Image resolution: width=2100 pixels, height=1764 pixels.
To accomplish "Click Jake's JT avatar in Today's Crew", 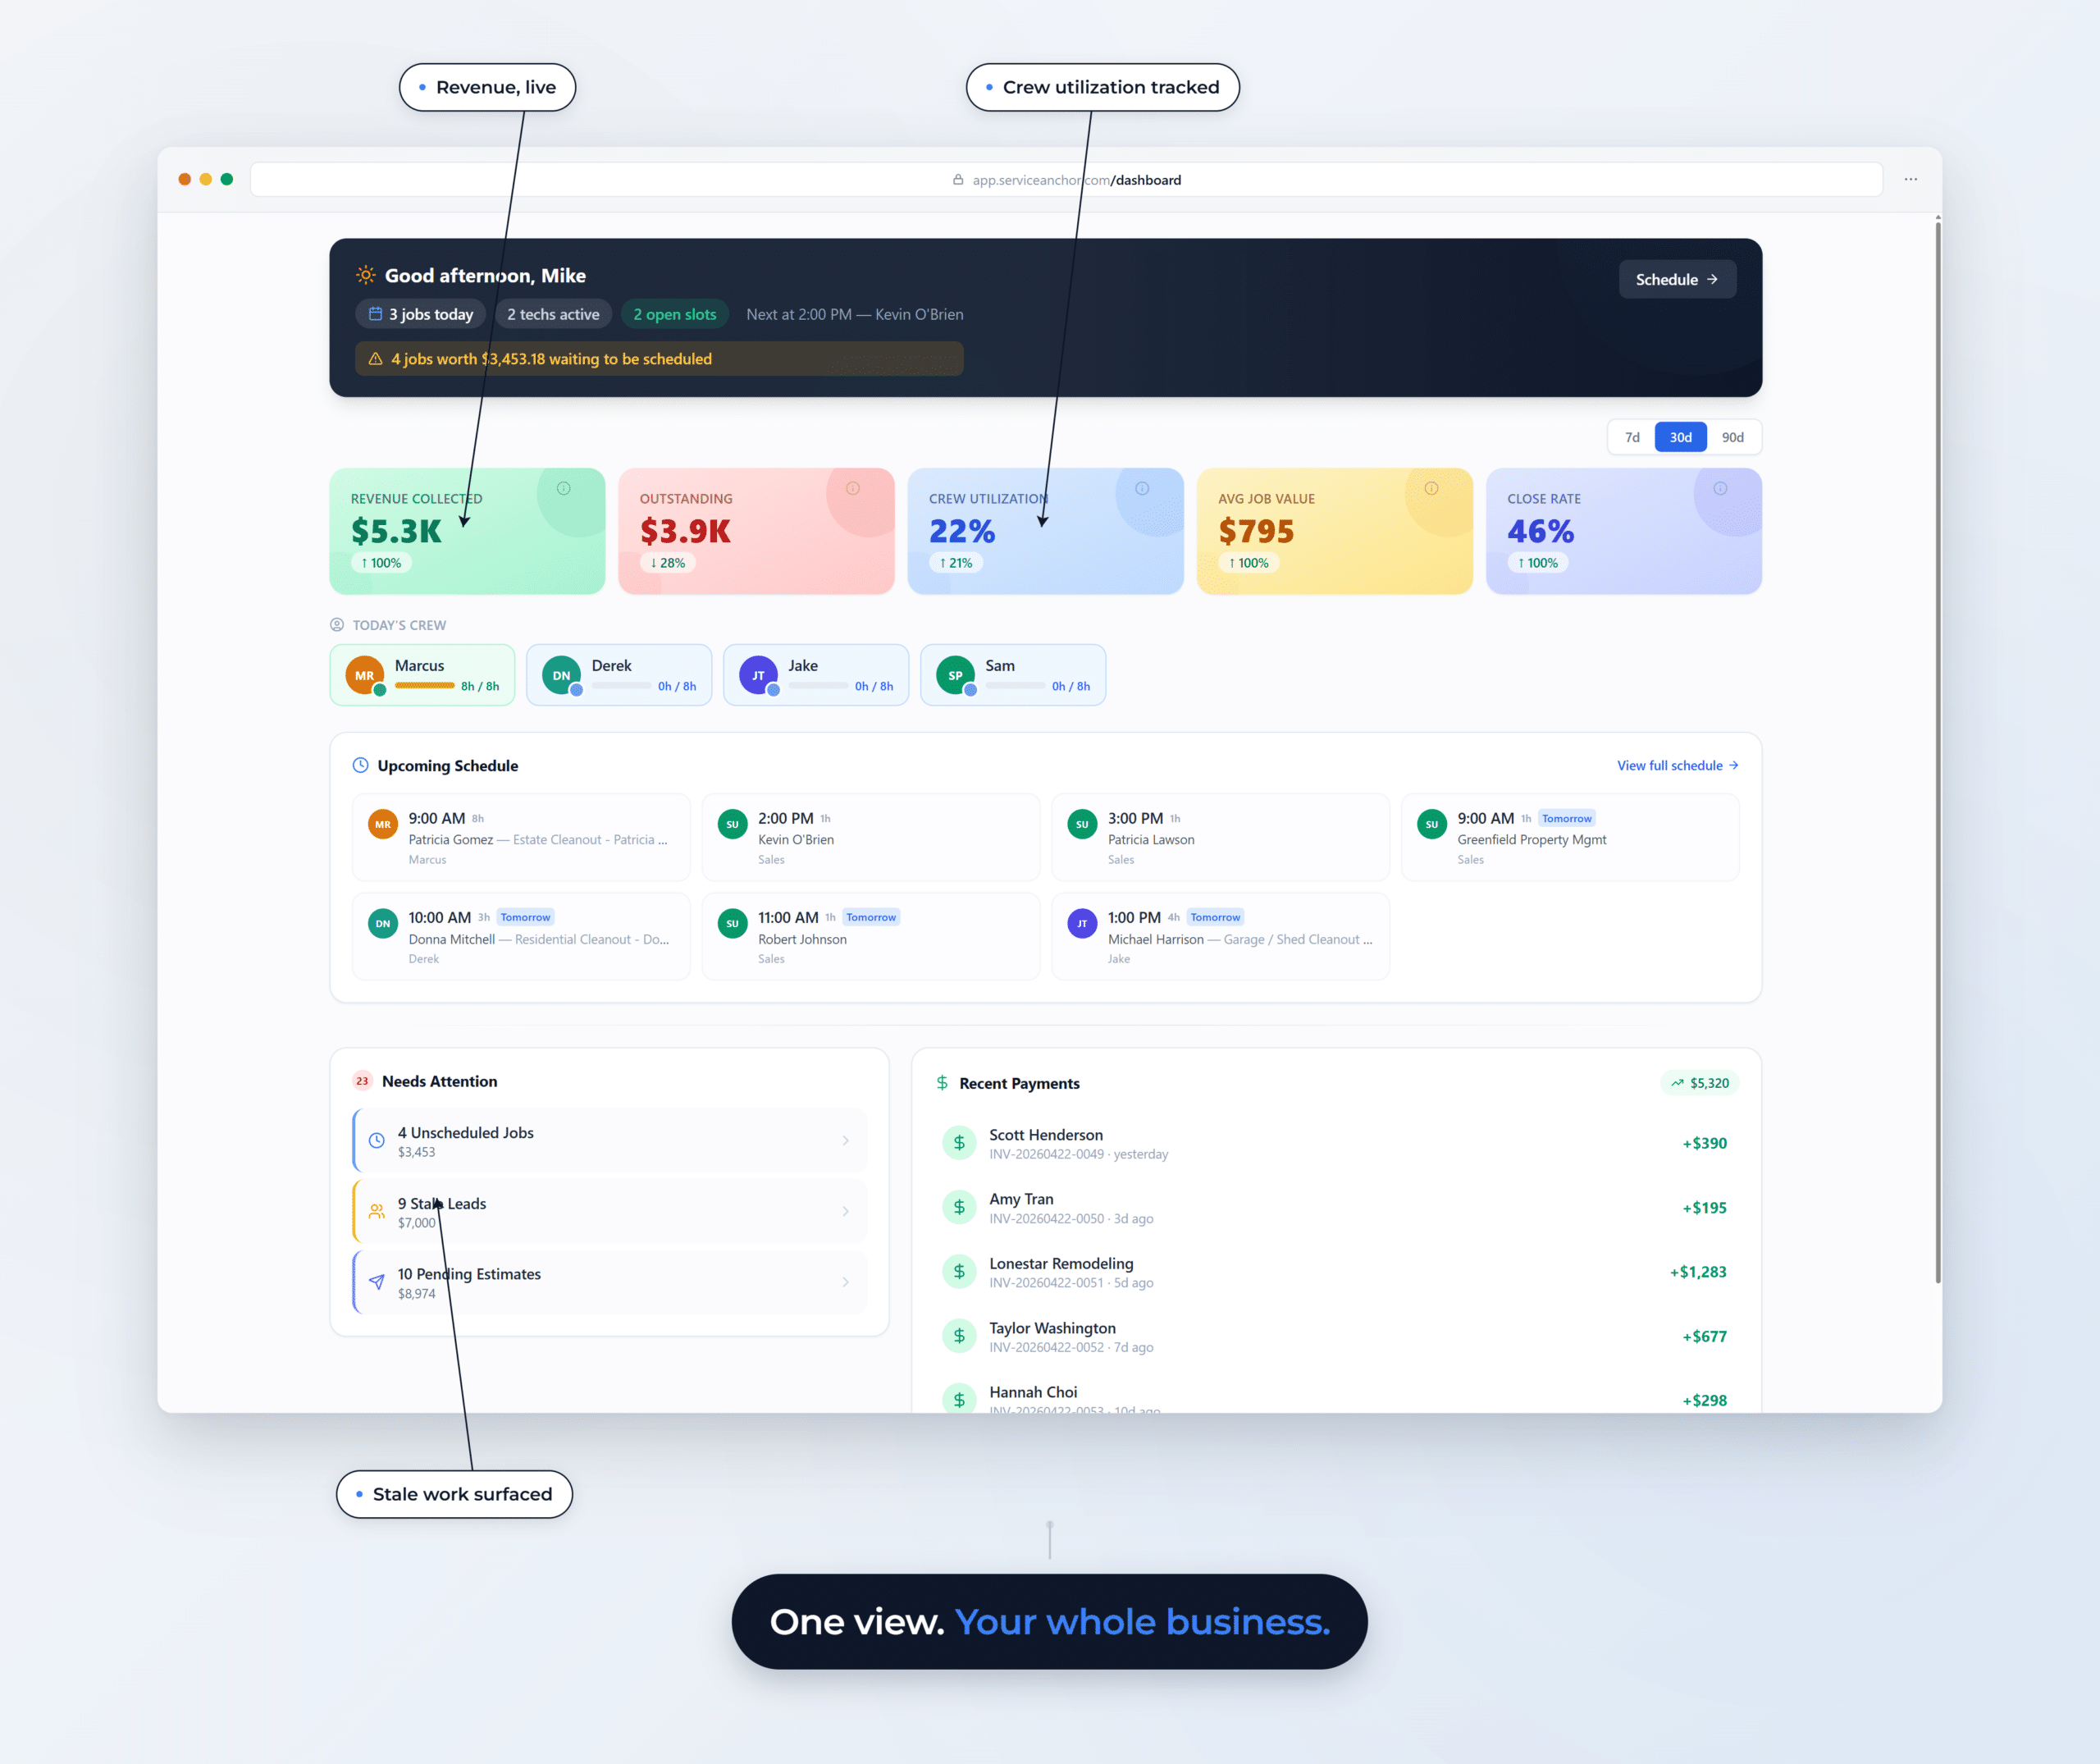I will [758, 675].
